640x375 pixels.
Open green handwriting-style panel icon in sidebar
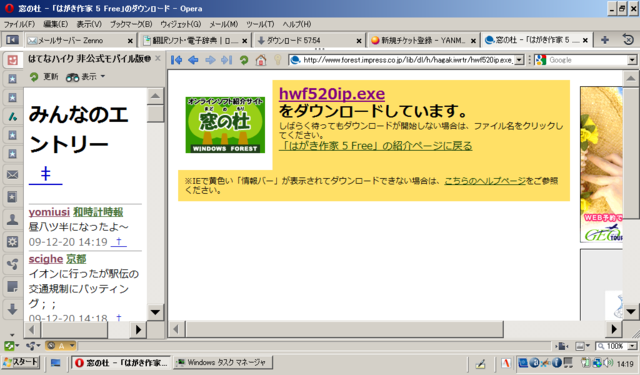(x=12, y=117)
